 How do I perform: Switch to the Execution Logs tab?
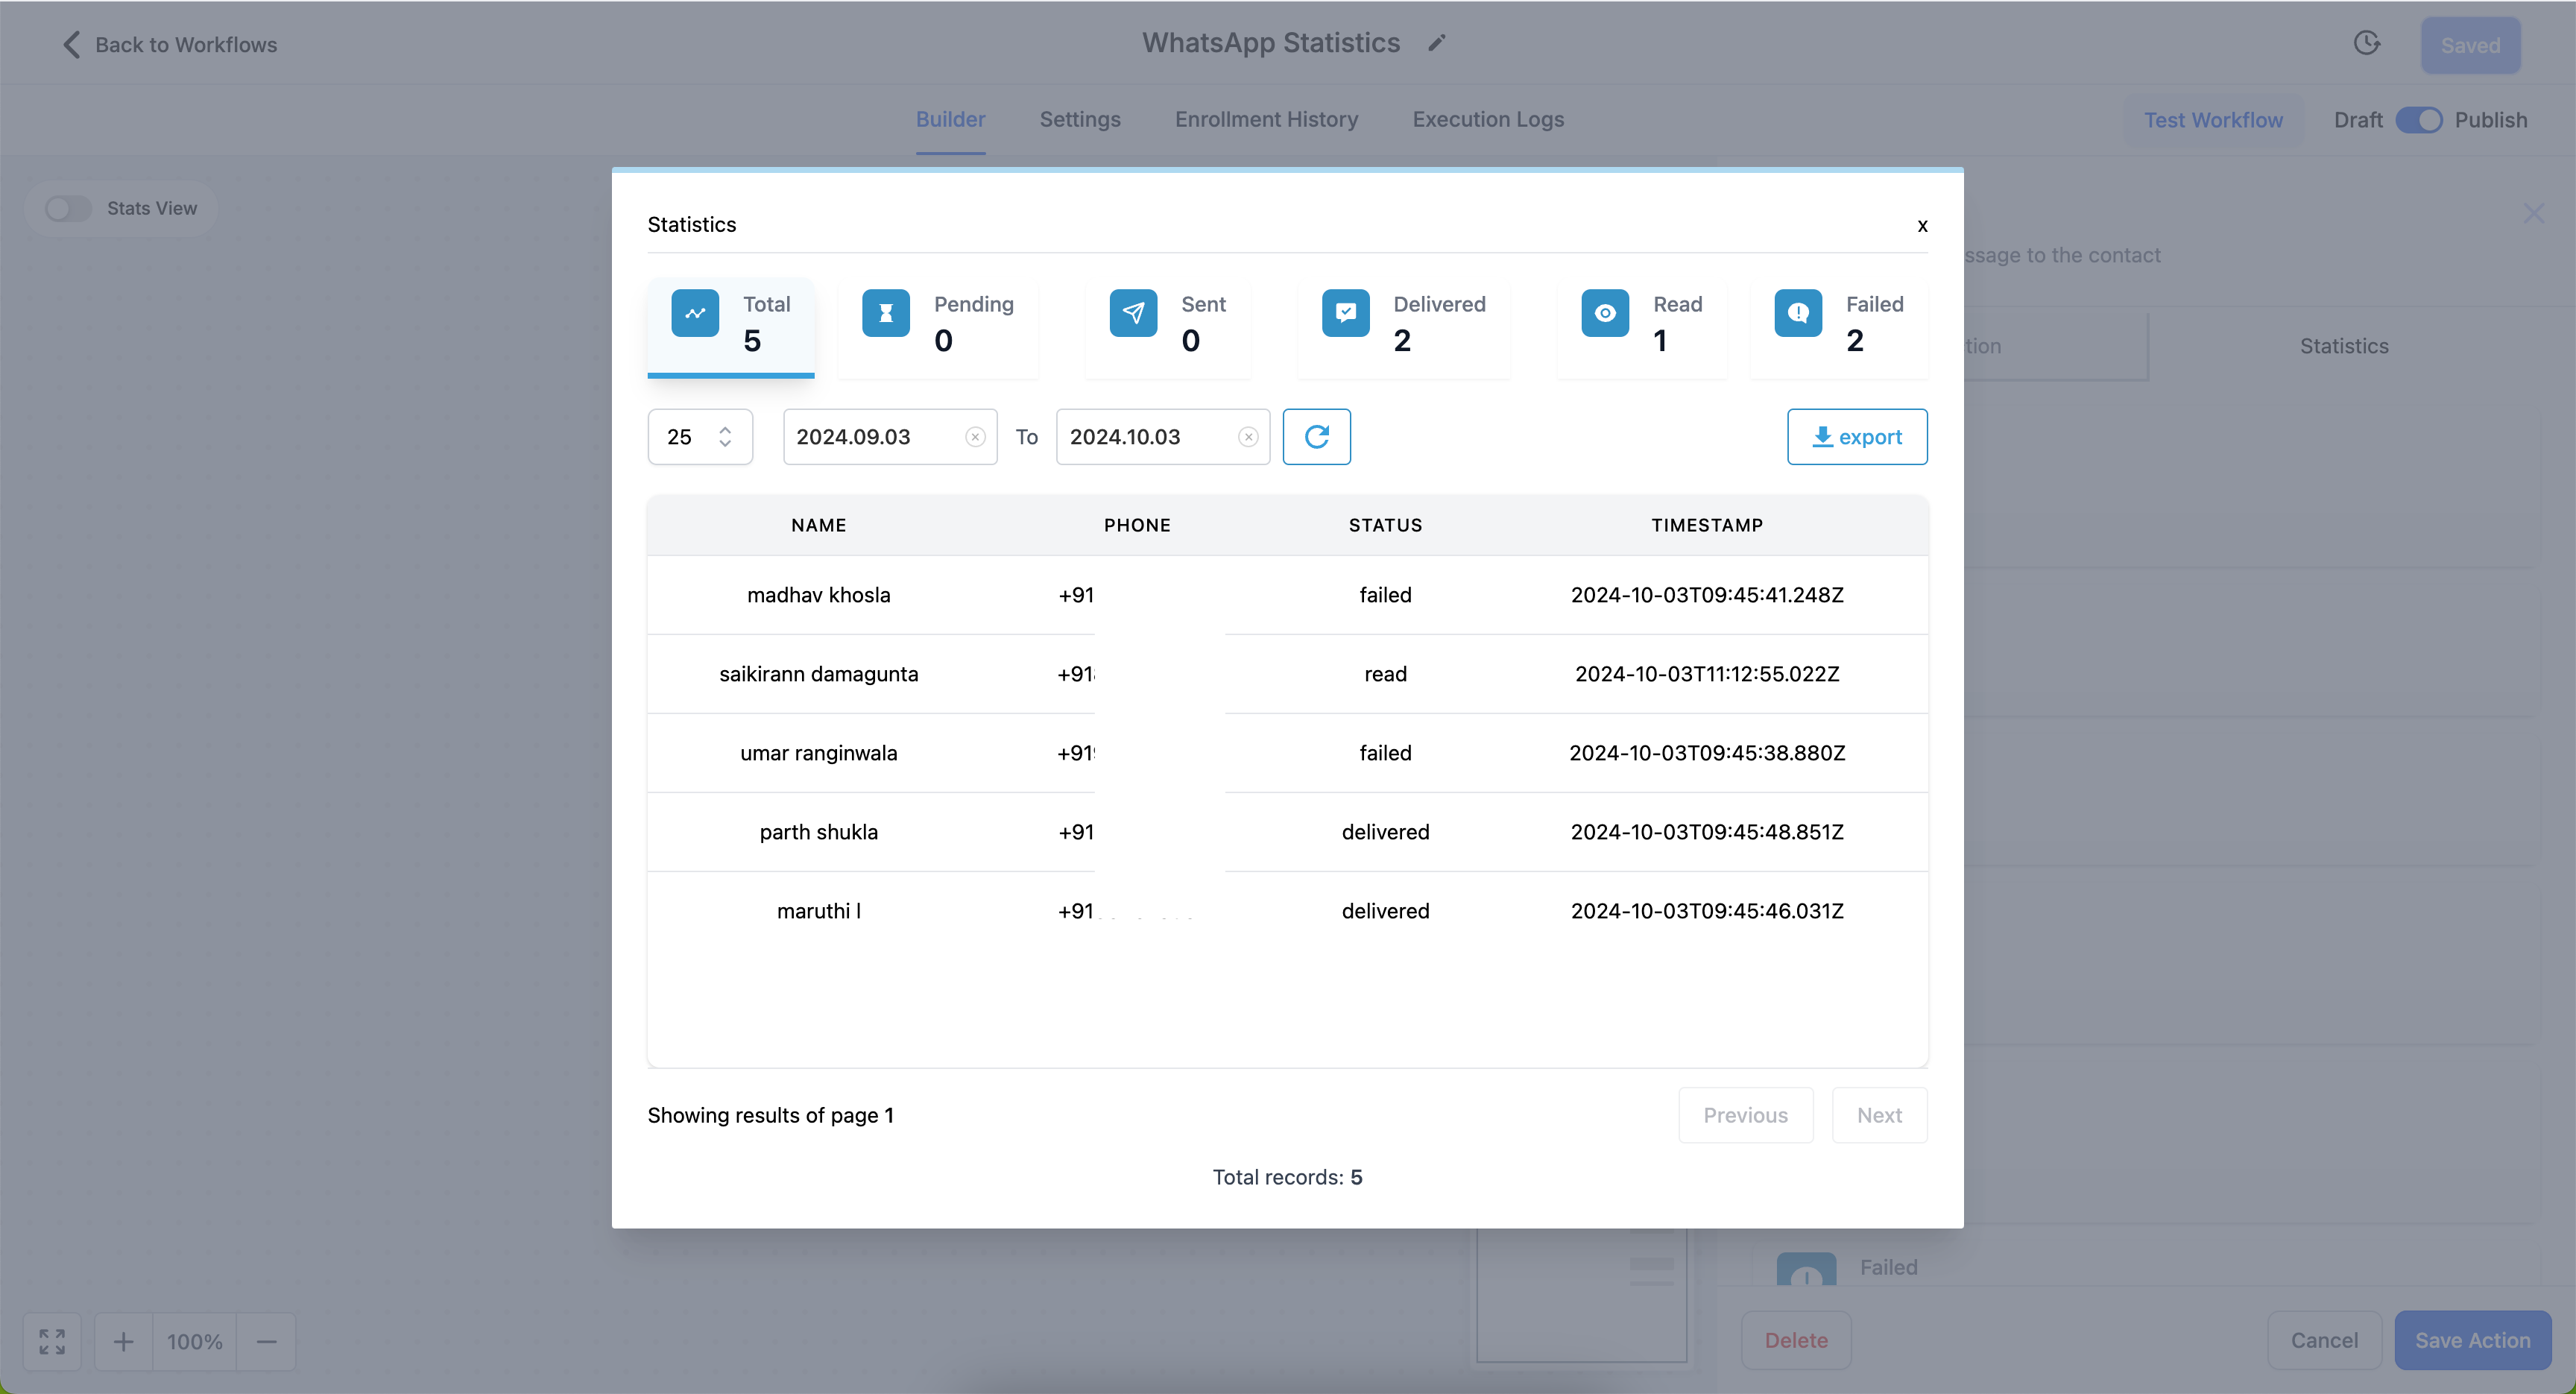point(1488,119)
